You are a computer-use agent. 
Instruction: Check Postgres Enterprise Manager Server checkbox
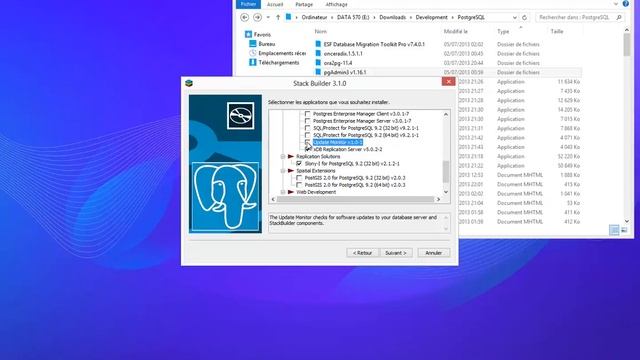point(307,121)
